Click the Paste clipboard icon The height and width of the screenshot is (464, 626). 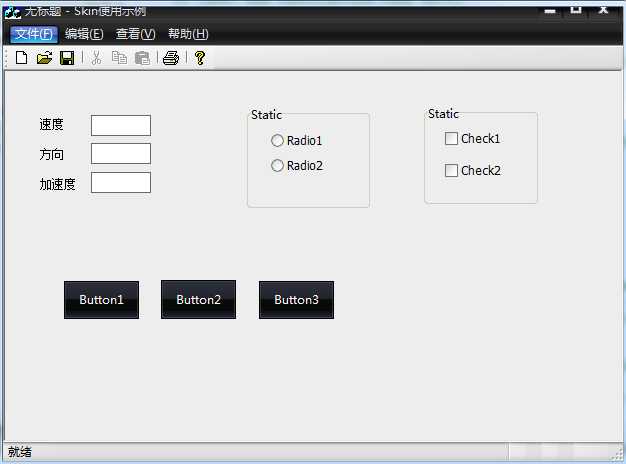tap(142, 58)
